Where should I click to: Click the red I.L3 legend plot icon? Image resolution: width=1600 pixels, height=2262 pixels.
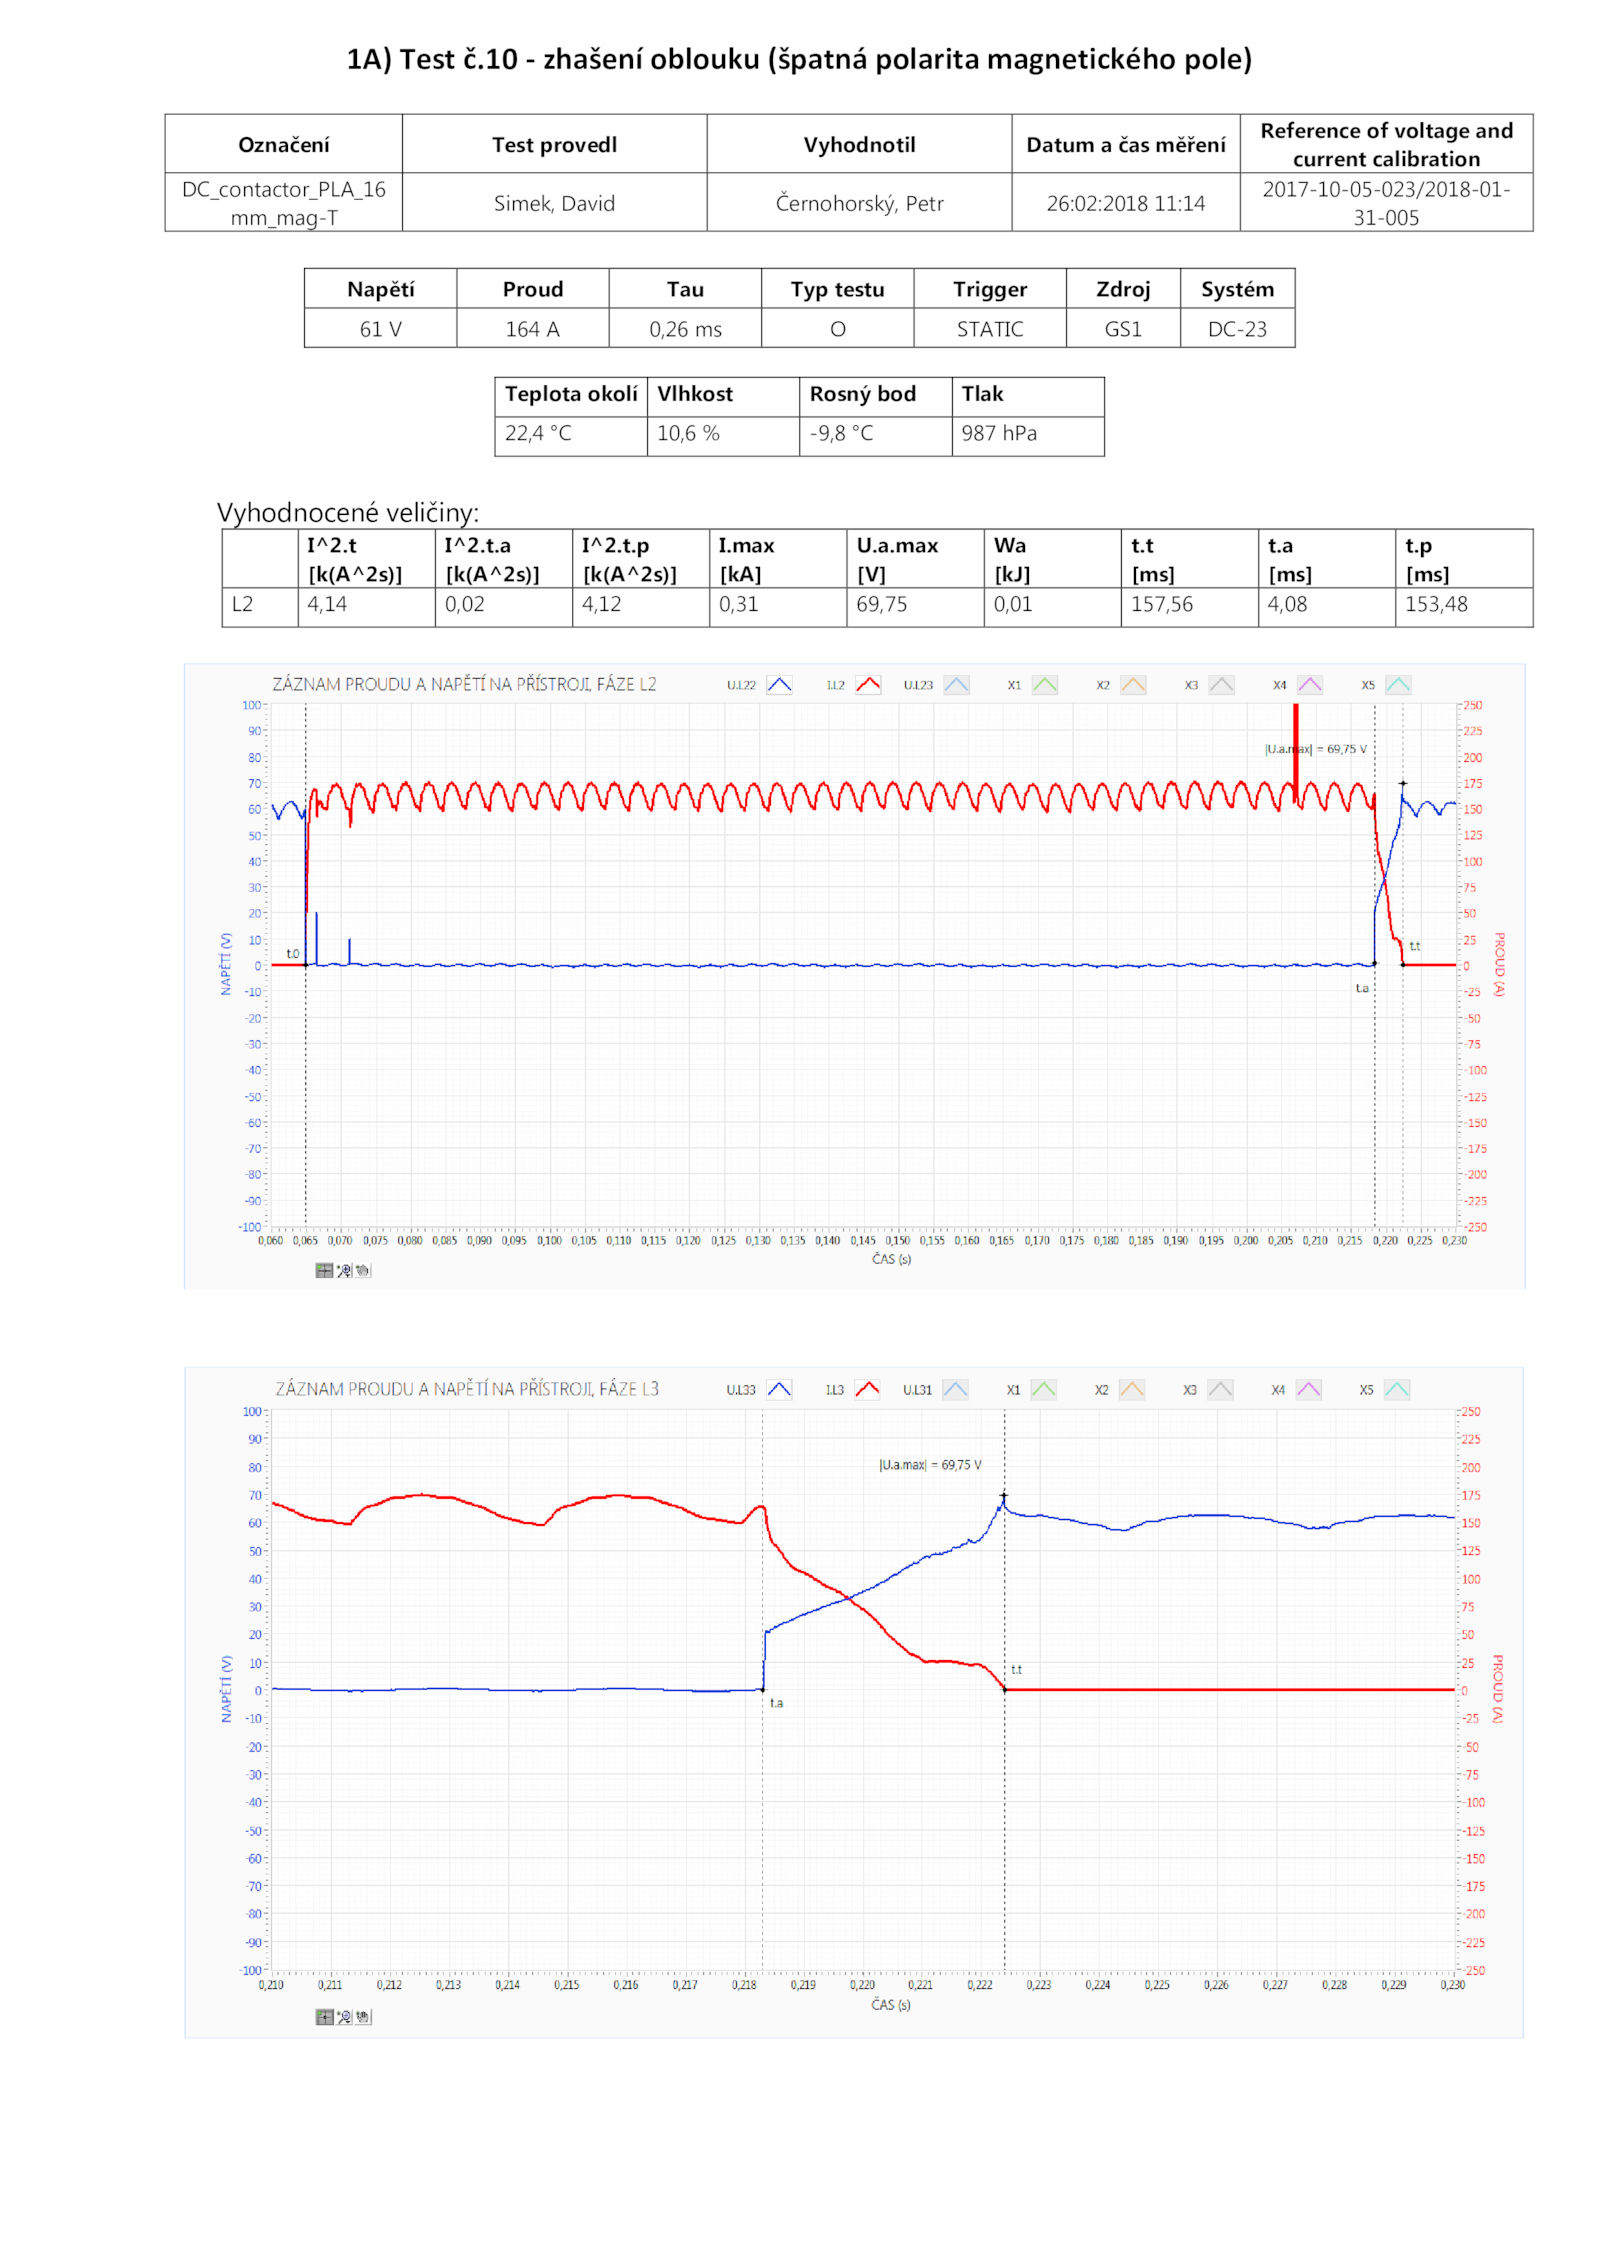tap(867, 1389)
